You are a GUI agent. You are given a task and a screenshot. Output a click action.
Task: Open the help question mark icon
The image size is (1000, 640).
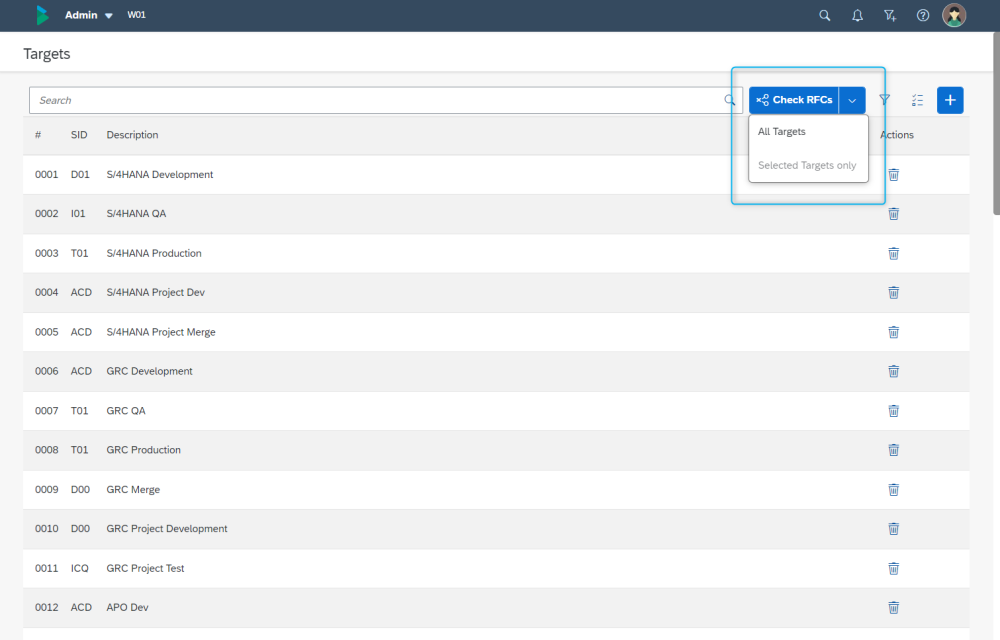923,15
